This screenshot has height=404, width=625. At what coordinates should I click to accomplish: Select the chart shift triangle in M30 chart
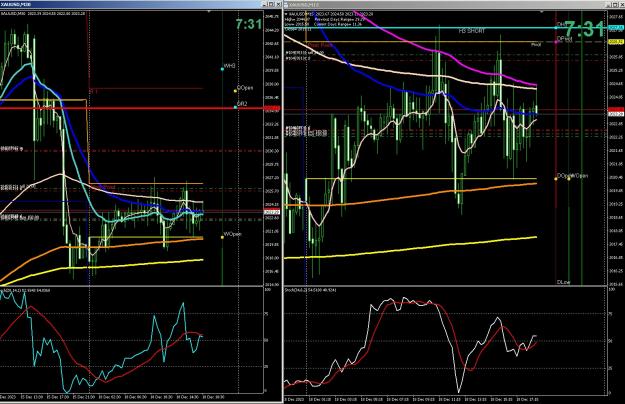tap(208, 12)
